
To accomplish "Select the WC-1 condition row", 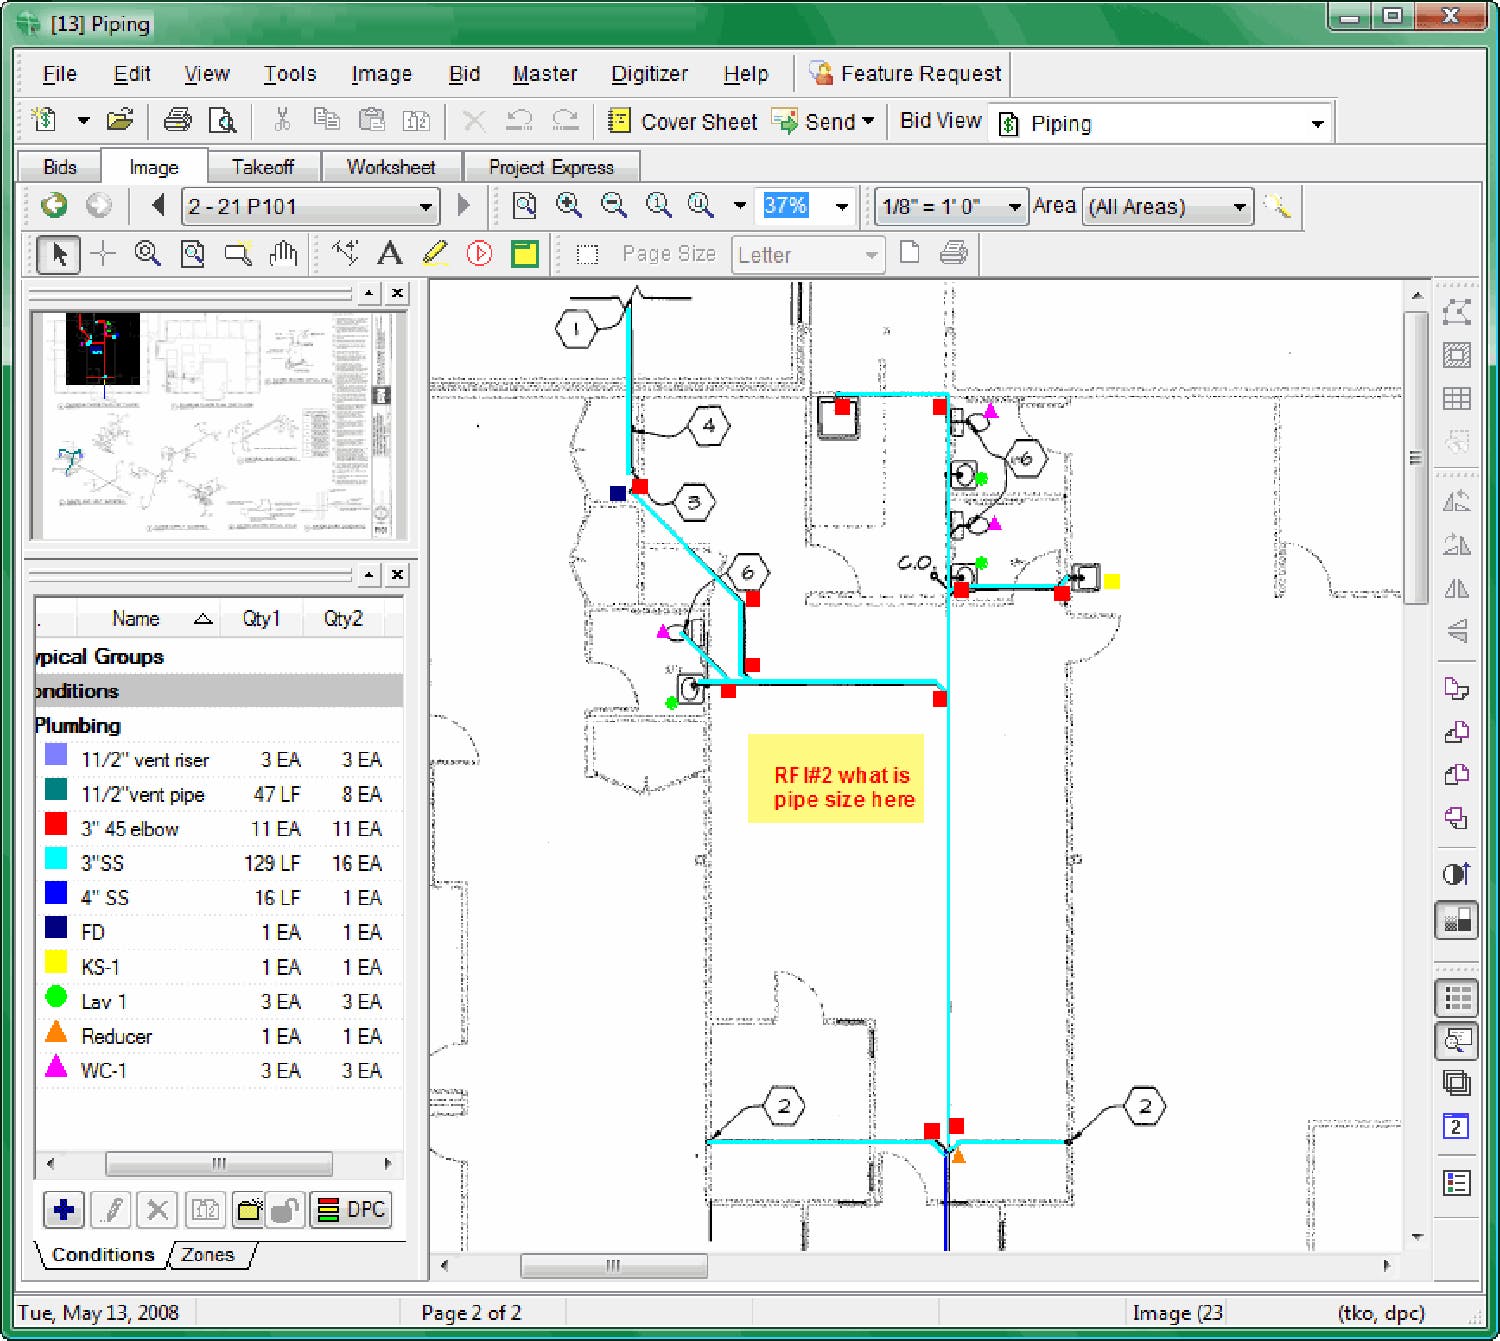I will click(218, 1070).
